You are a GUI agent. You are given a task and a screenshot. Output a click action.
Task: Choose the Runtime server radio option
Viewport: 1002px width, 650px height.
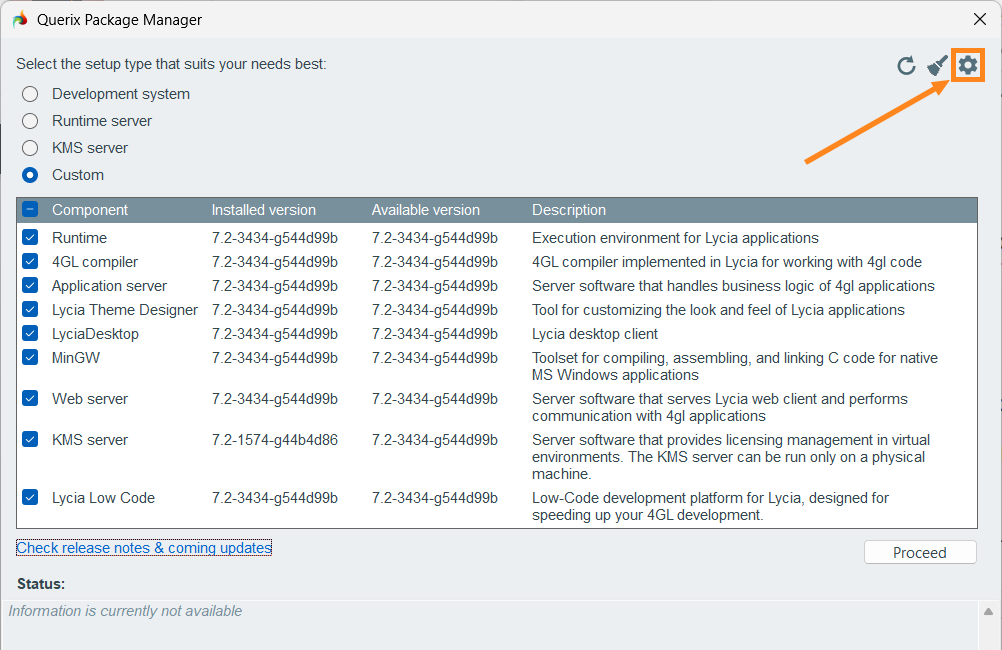(x=31, y=121)
